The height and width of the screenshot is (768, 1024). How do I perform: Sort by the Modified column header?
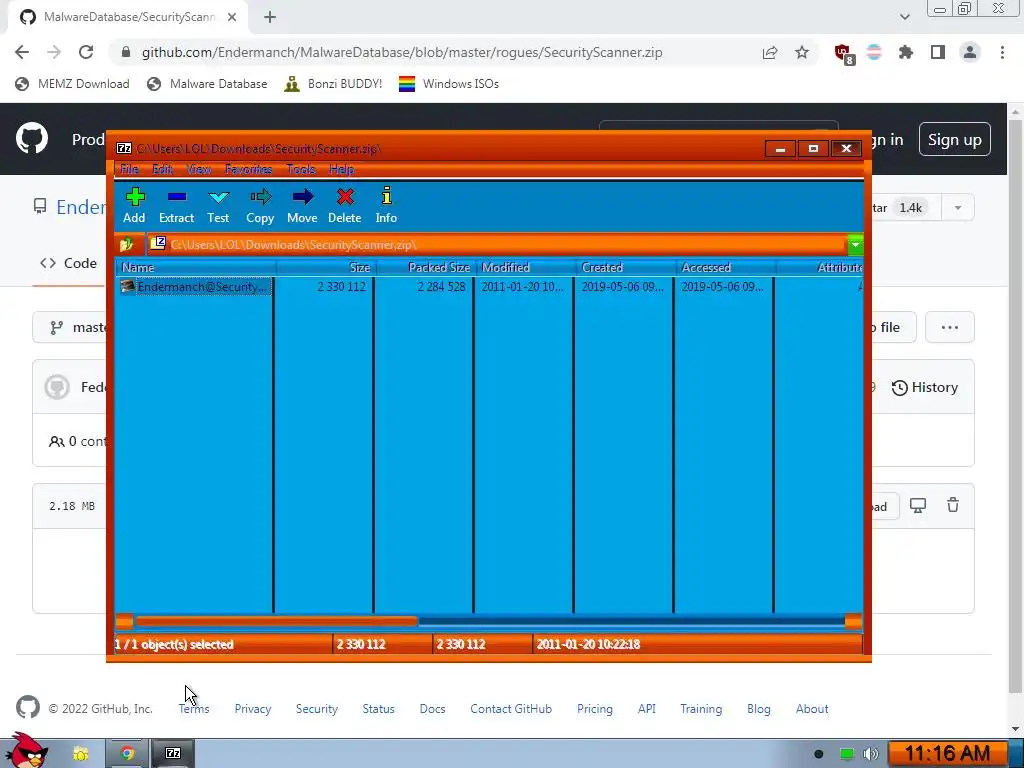point(526,267)
